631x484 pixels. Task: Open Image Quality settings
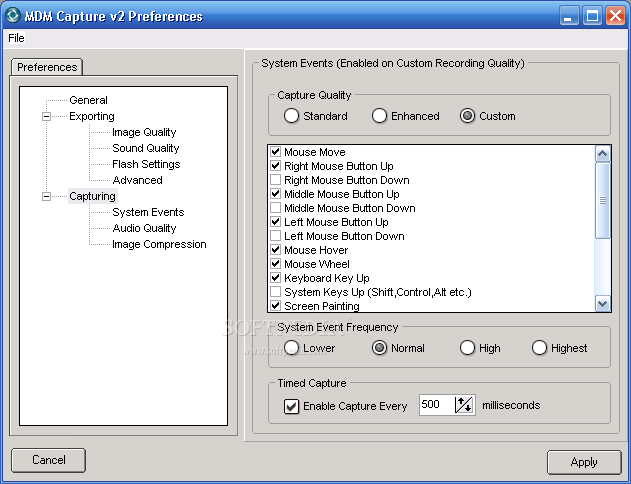coord(144,132)
